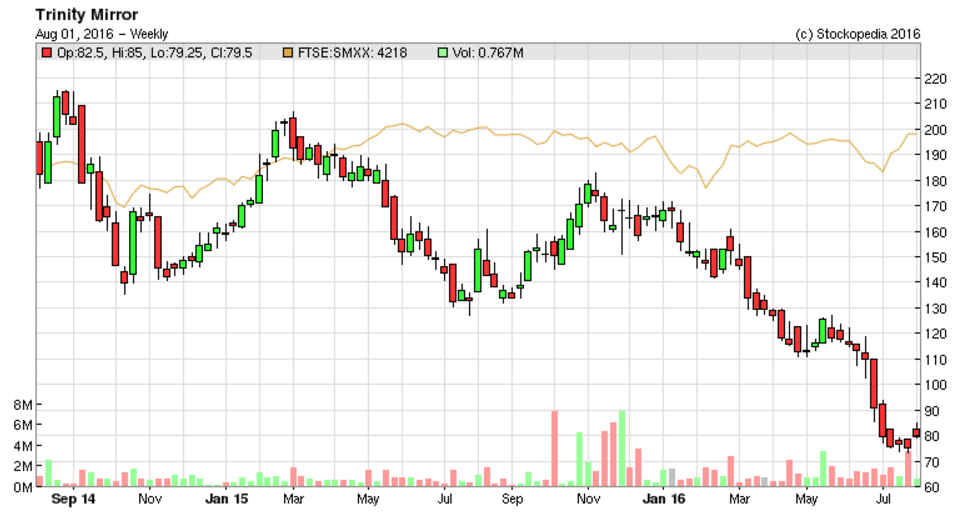Click the orange FTSE:SMXX legend swatch
The width and height of the screenshot is (960, 519).
click(288, 53)
